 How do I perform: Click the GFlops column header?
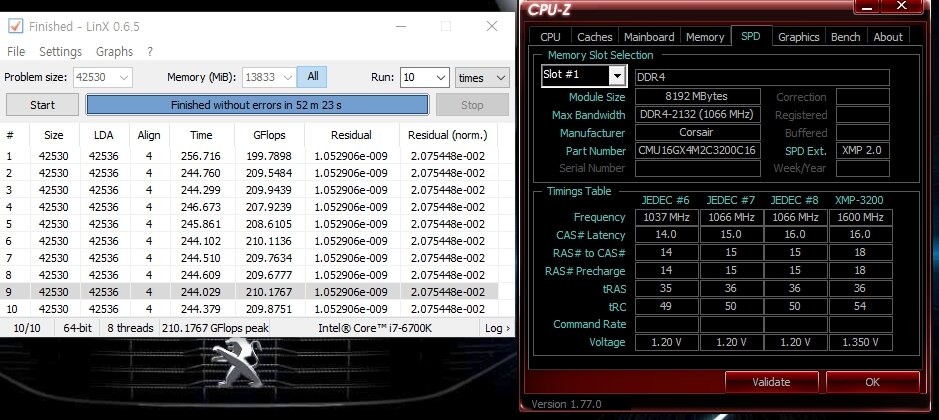(269, 135)
